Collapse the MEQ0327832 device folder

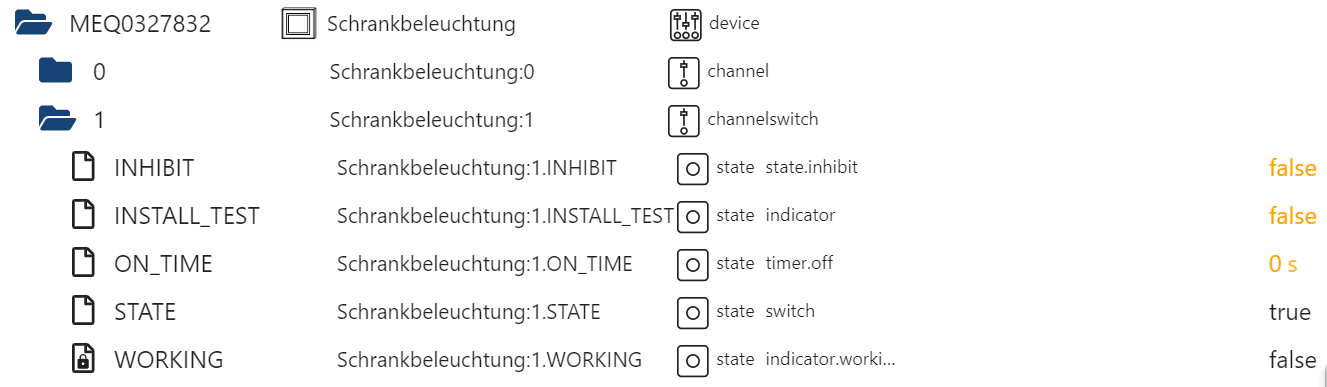pos(33,24)
